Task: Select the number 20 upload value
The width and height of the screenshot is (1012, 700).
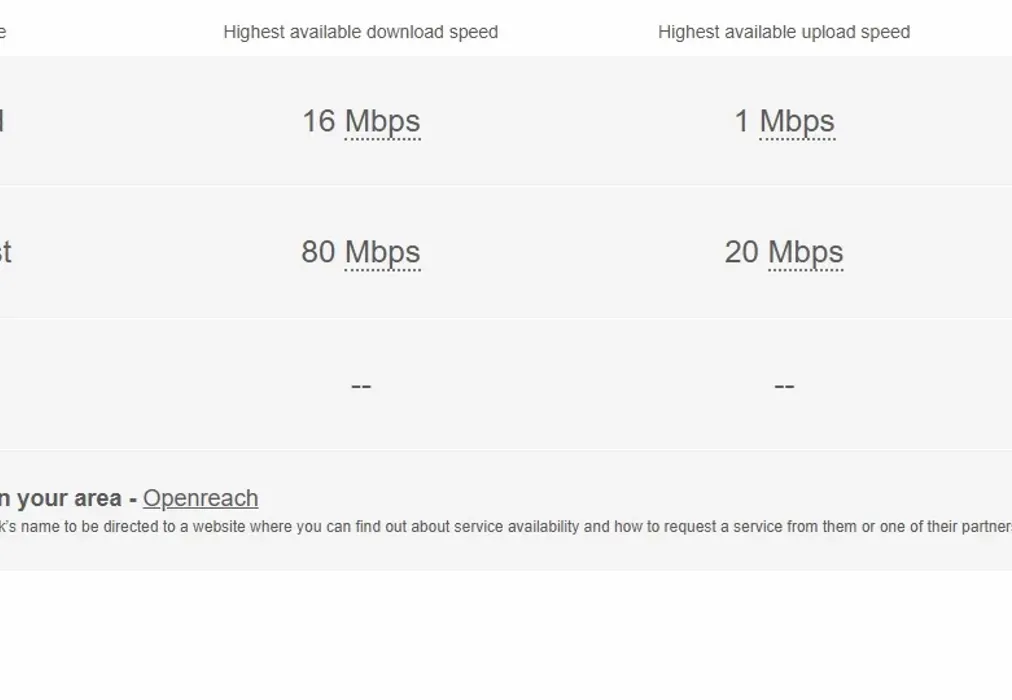Action: click(741, 252)
